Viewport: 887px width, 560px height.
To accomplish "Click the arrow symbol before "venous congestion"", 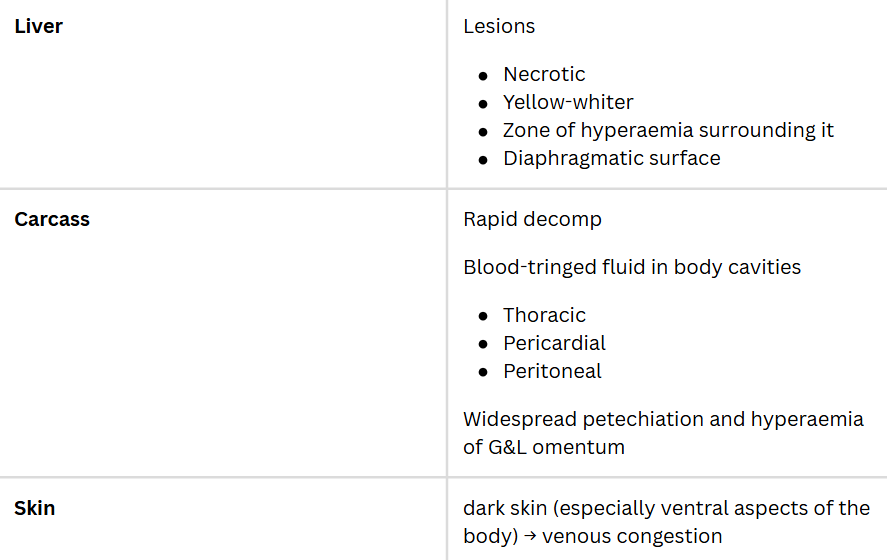I will (x=529, y=536).
